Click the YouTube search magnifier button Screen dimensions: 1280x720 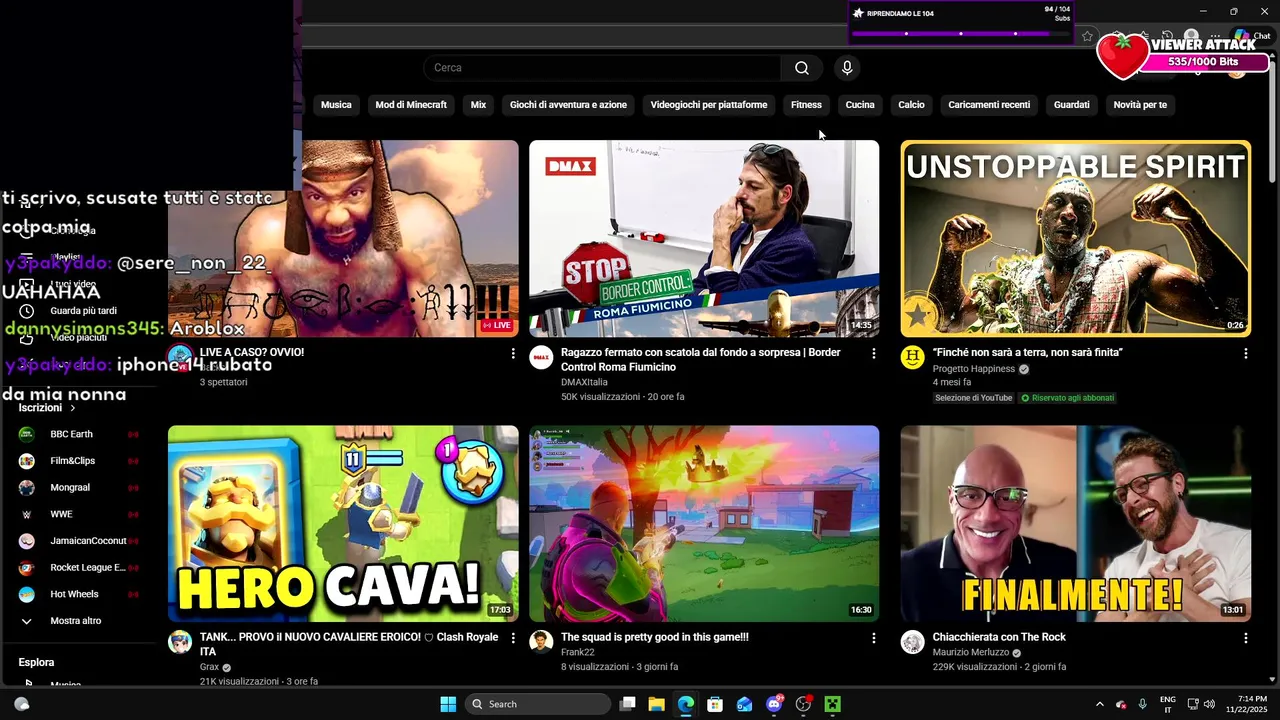click(x=802, y=68)
